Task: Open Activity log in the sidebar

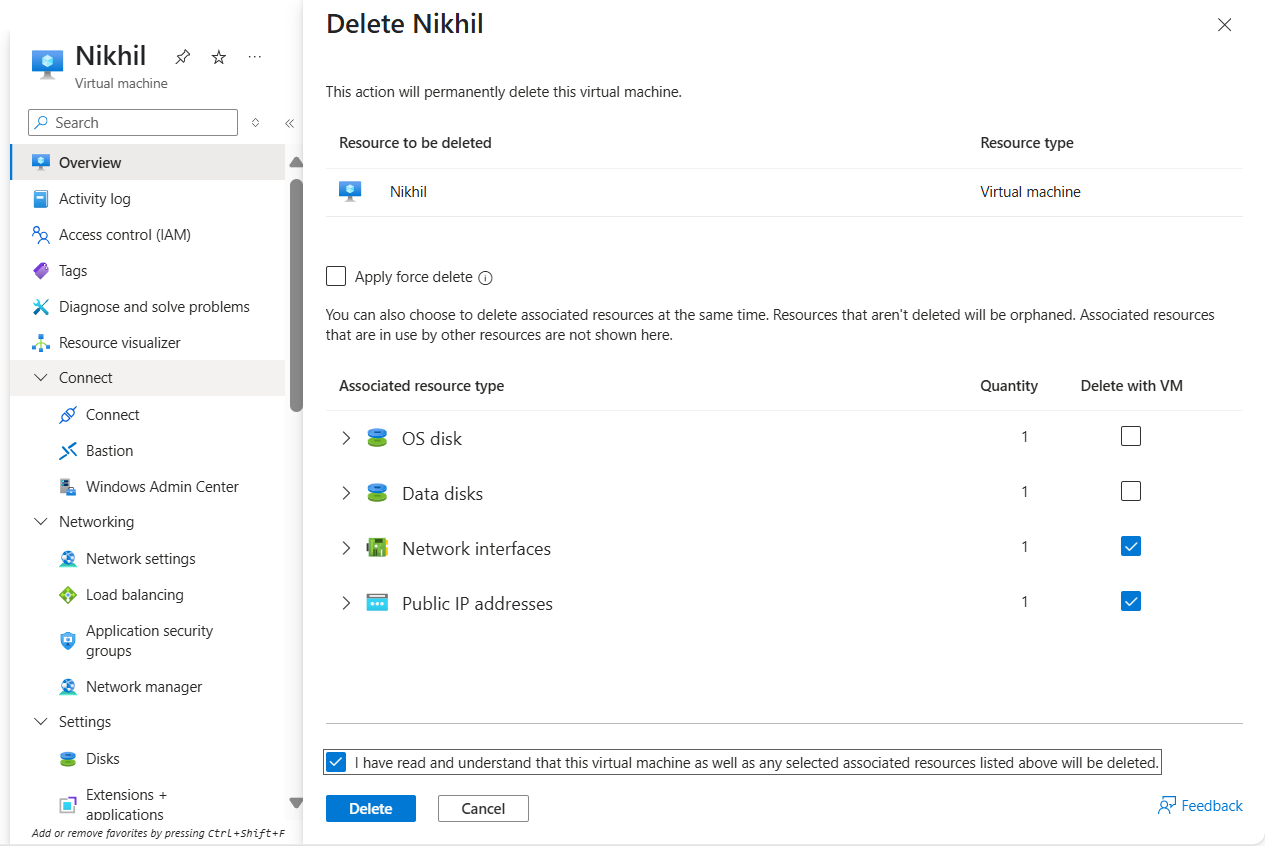Action: (148, 199)
